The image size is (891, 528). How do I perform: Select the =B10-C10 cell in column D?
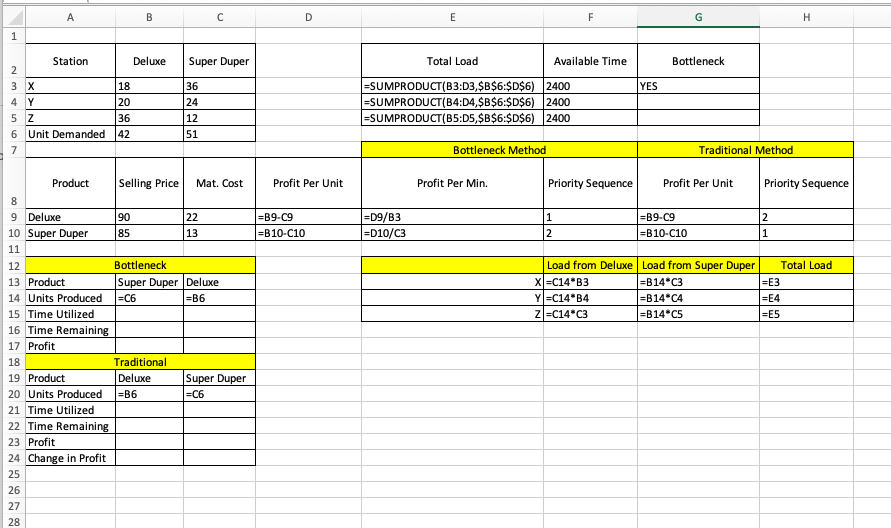click(x=309, y=232)
